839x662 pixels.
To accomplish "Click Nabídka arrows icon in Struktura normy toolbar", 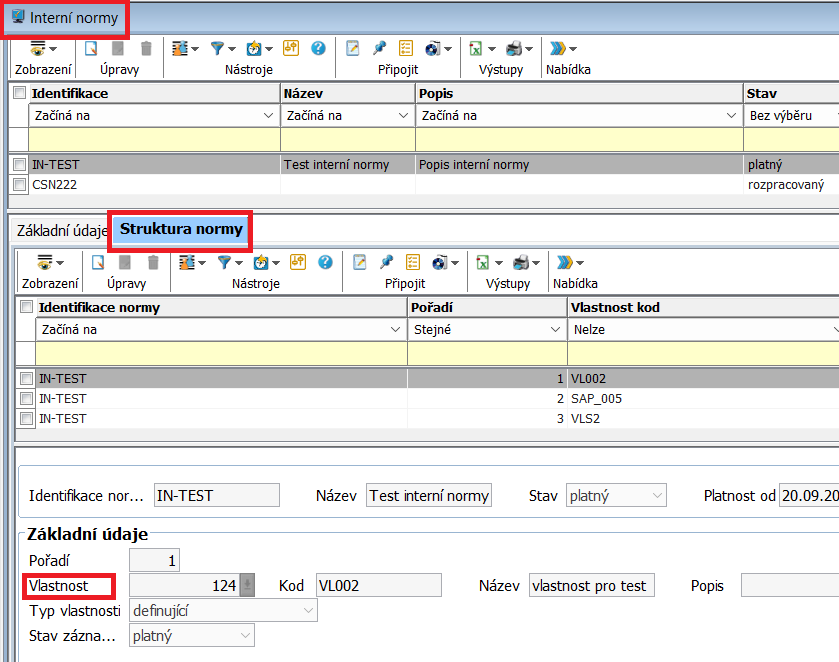I will pyautogui.click(x=566, y=262).
